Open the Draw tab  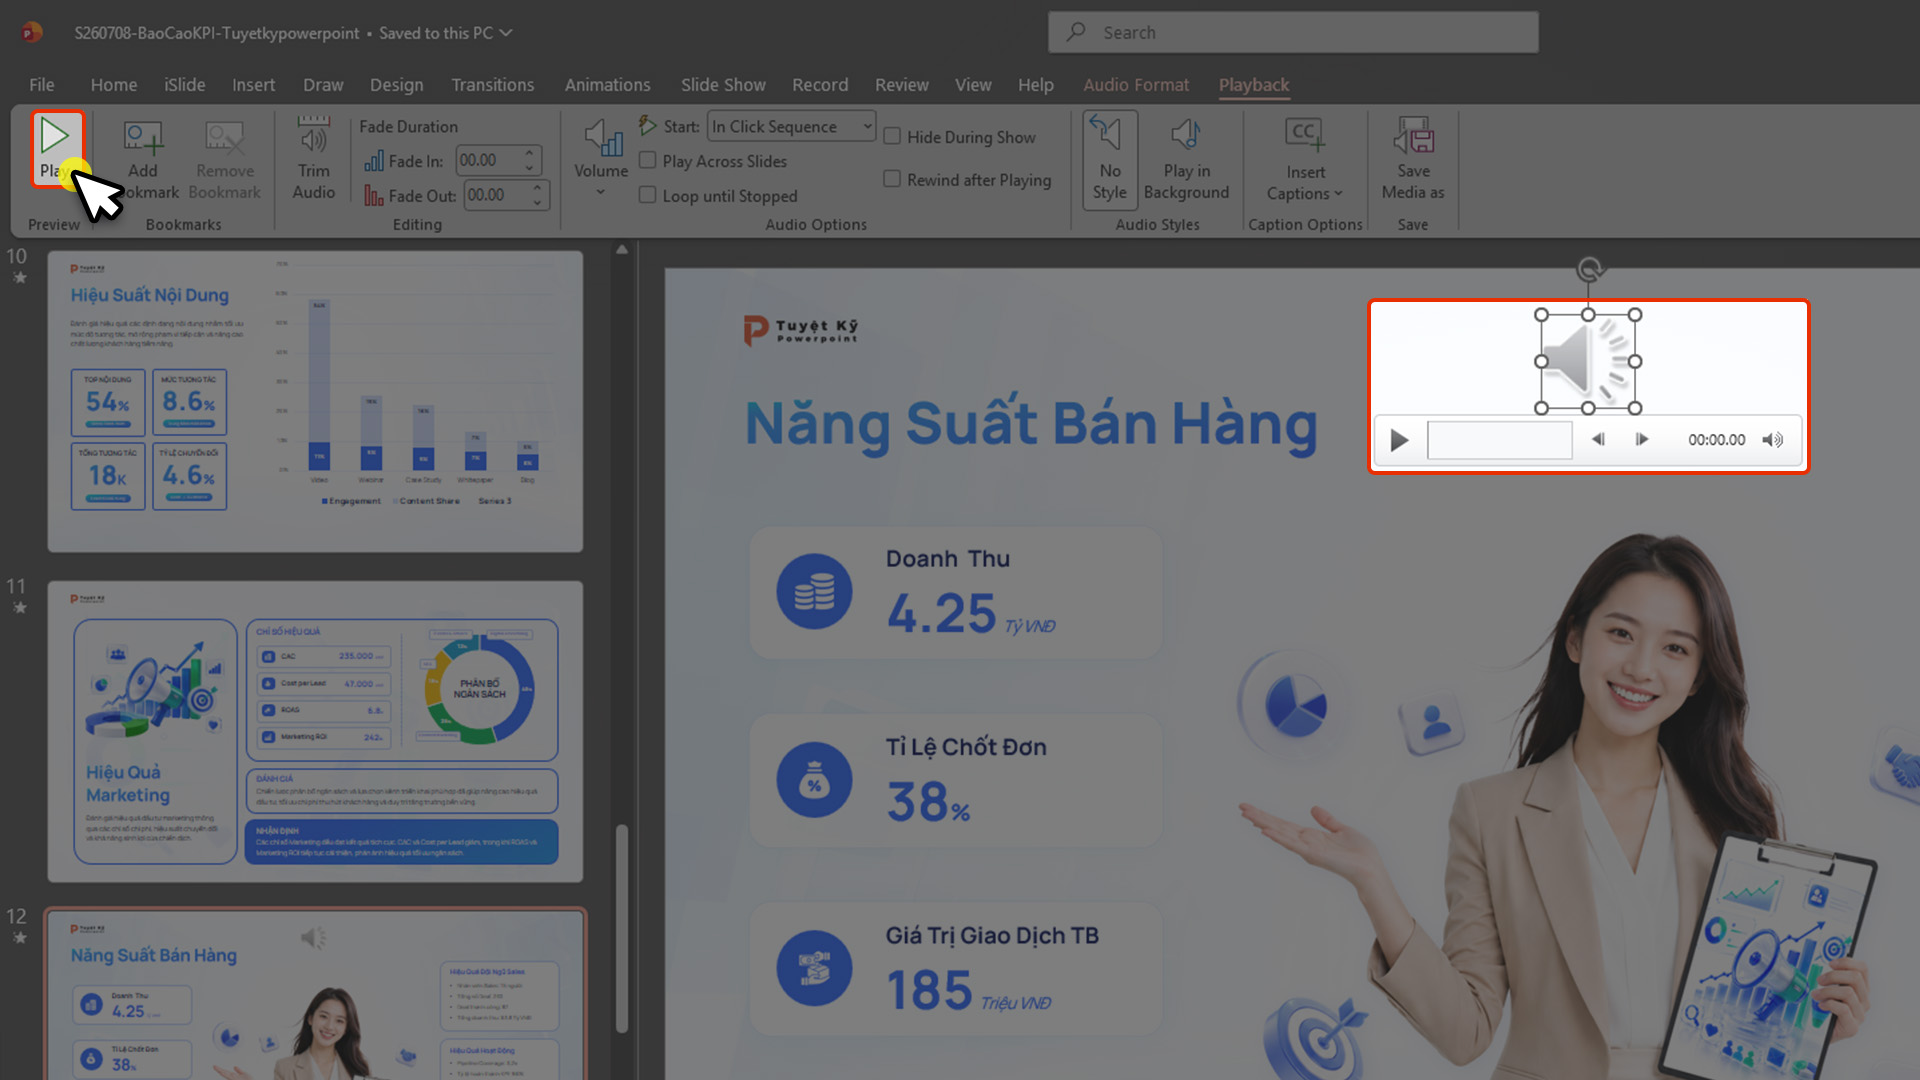click(323, 85)
